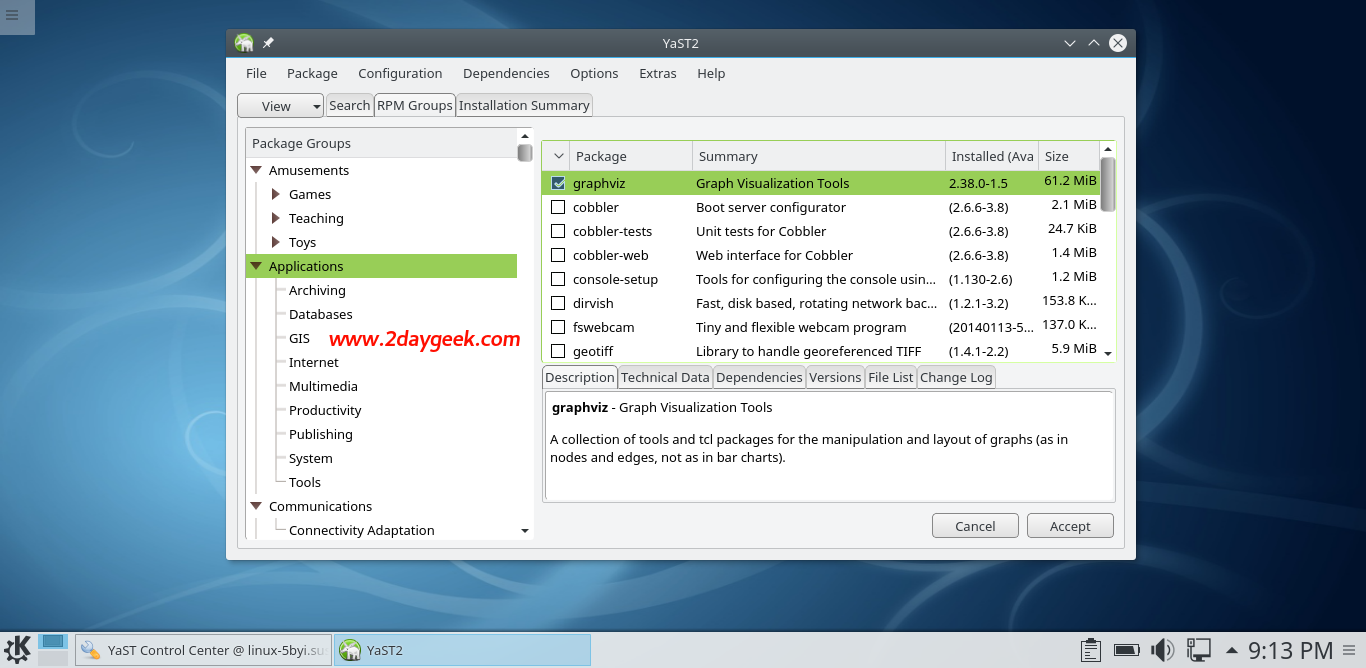This screenshot has width=1366, height=668.
Task: Click the Cancel button
Action: pos(975,526)
